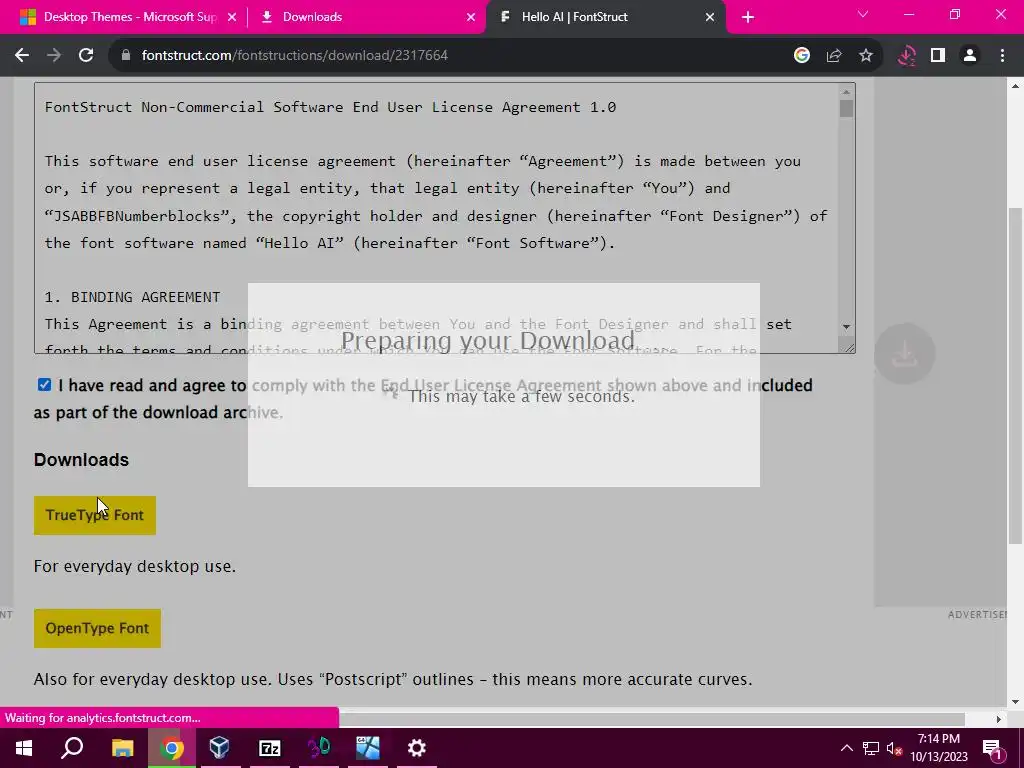Screen dimensions: 1024x768
Task: Open Settings gear from the taskbar
Action: (417, 748)
